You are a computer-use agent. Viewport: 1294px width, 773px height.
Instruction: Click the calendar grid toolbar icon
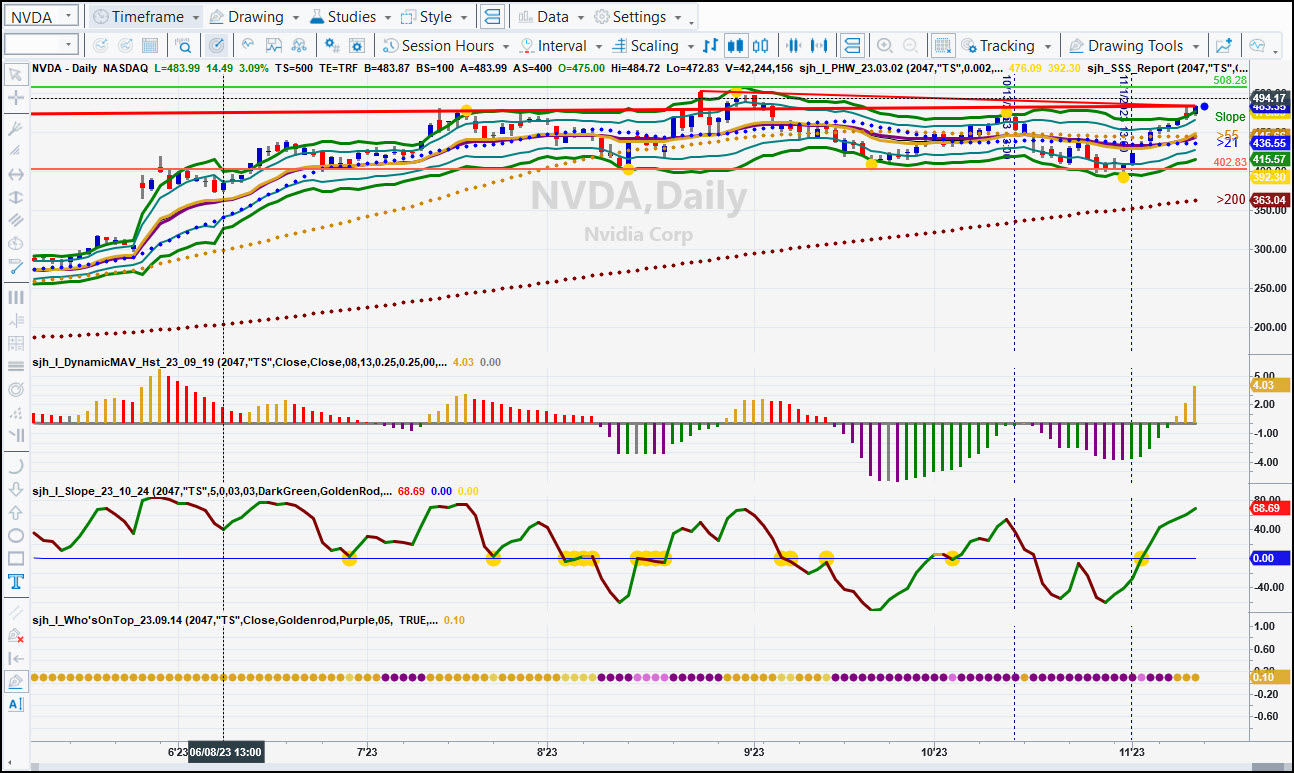149,46
